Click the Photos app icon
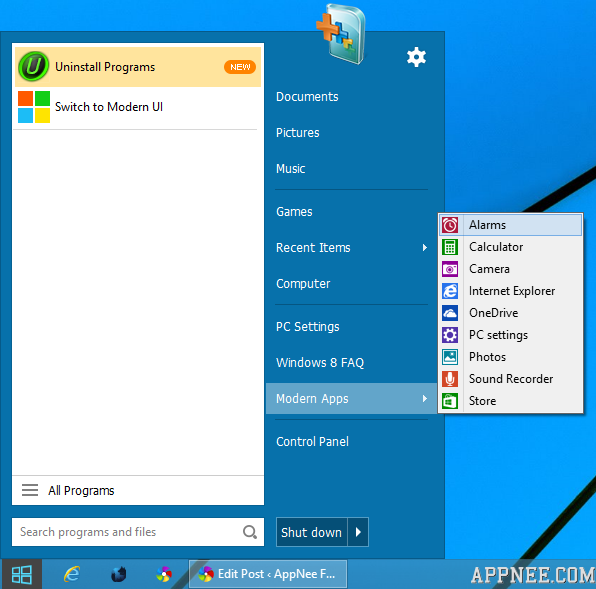Image resolution: width=596 pixels, height=589 pixels. [x=450, y=357]
